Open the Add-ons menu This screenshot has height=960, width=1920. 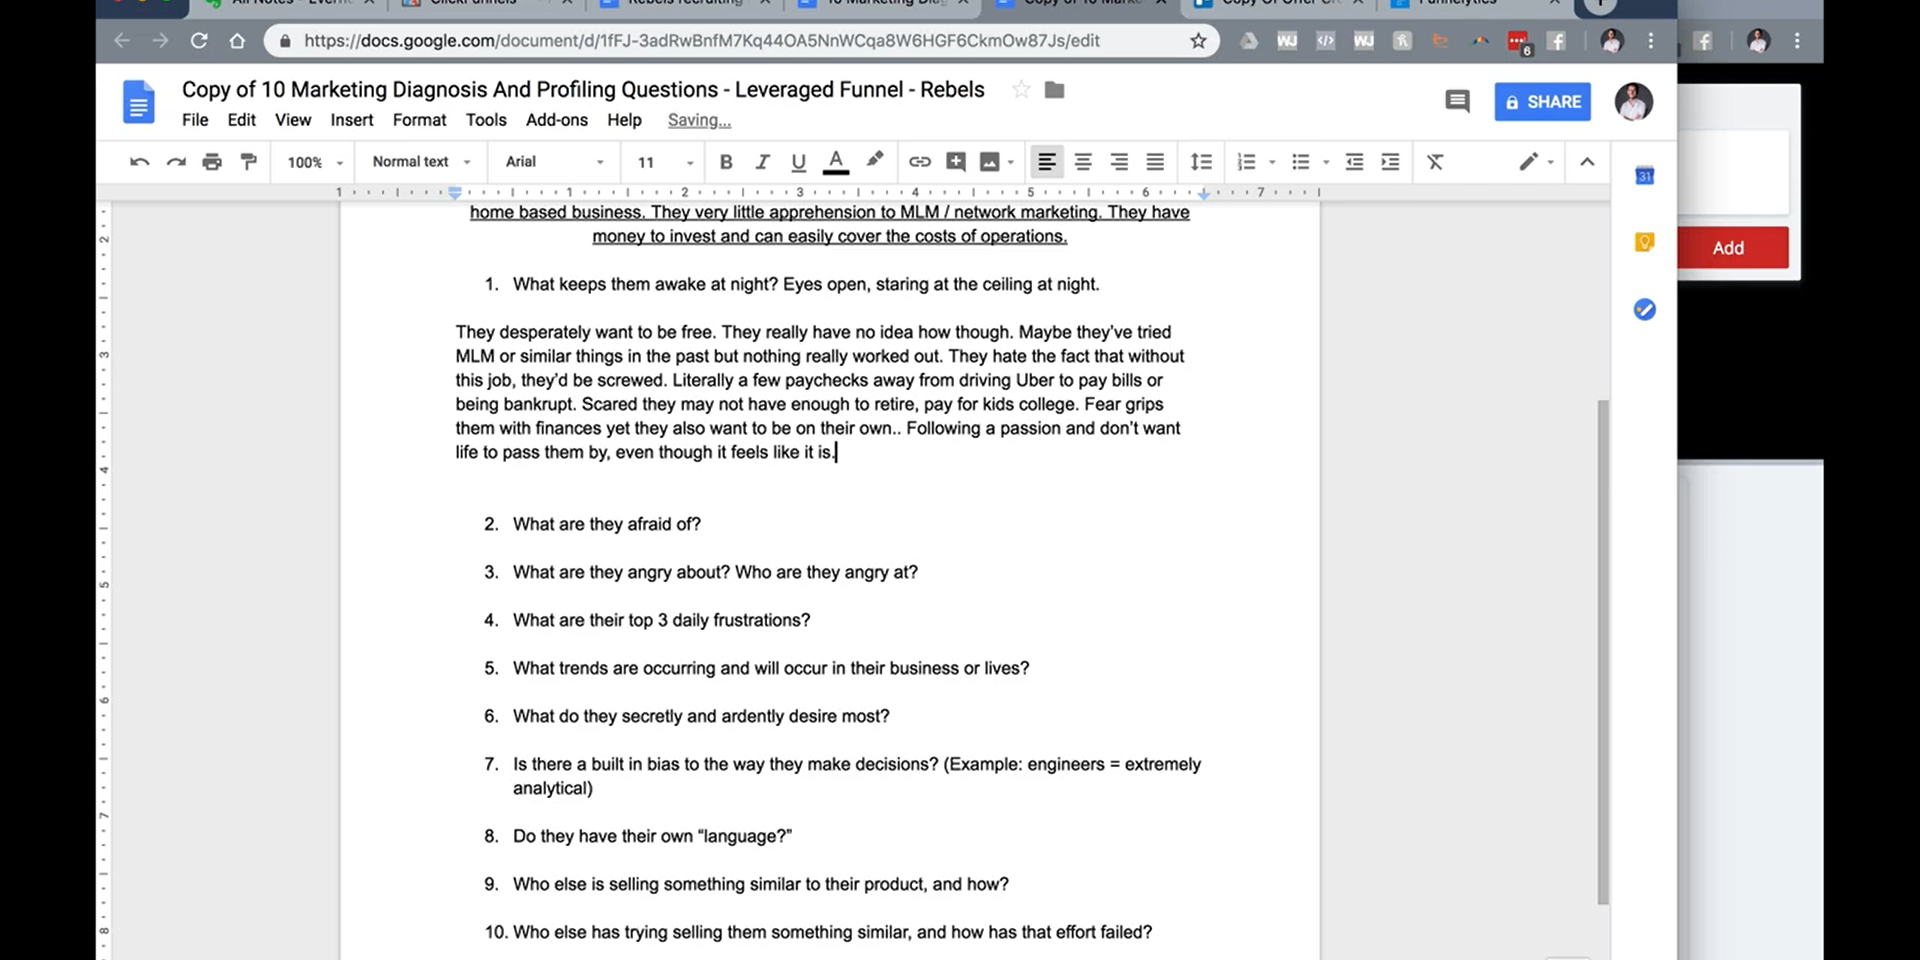557,120
